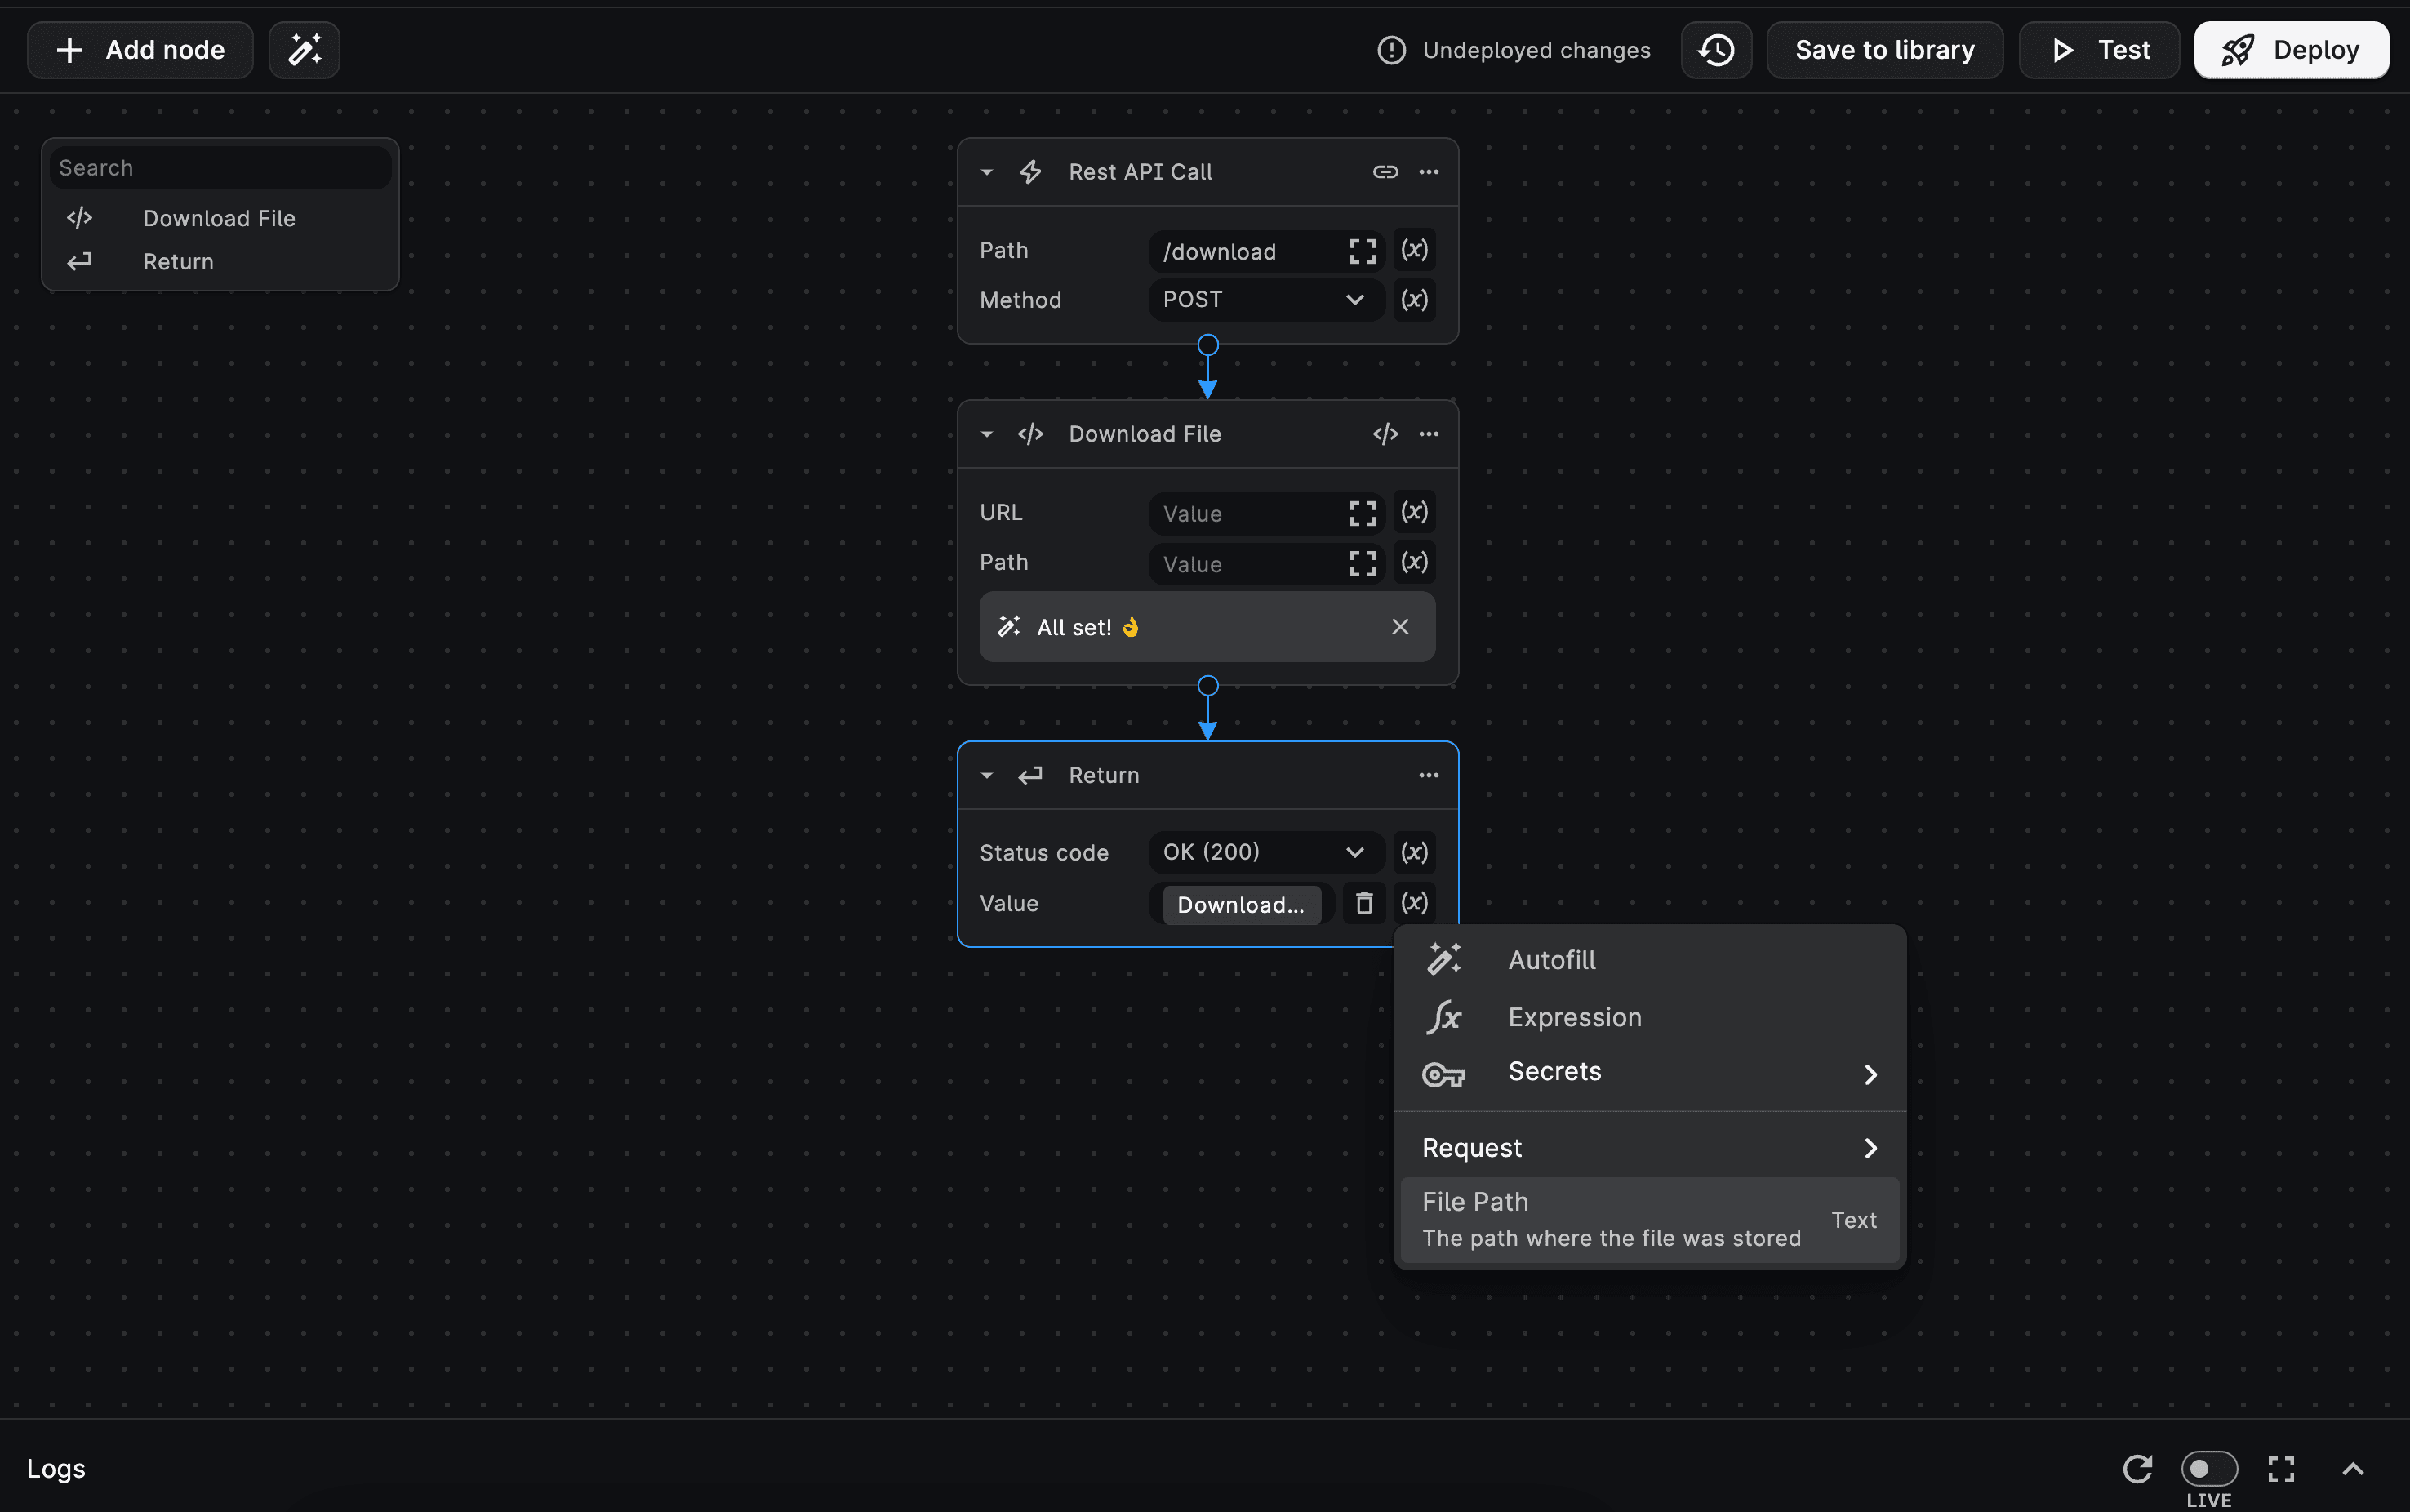Click the magic wand autofill toolbar icon
Image resolution: width=2410 pixels, height=1512 pixels.
(x=304, y=50)
